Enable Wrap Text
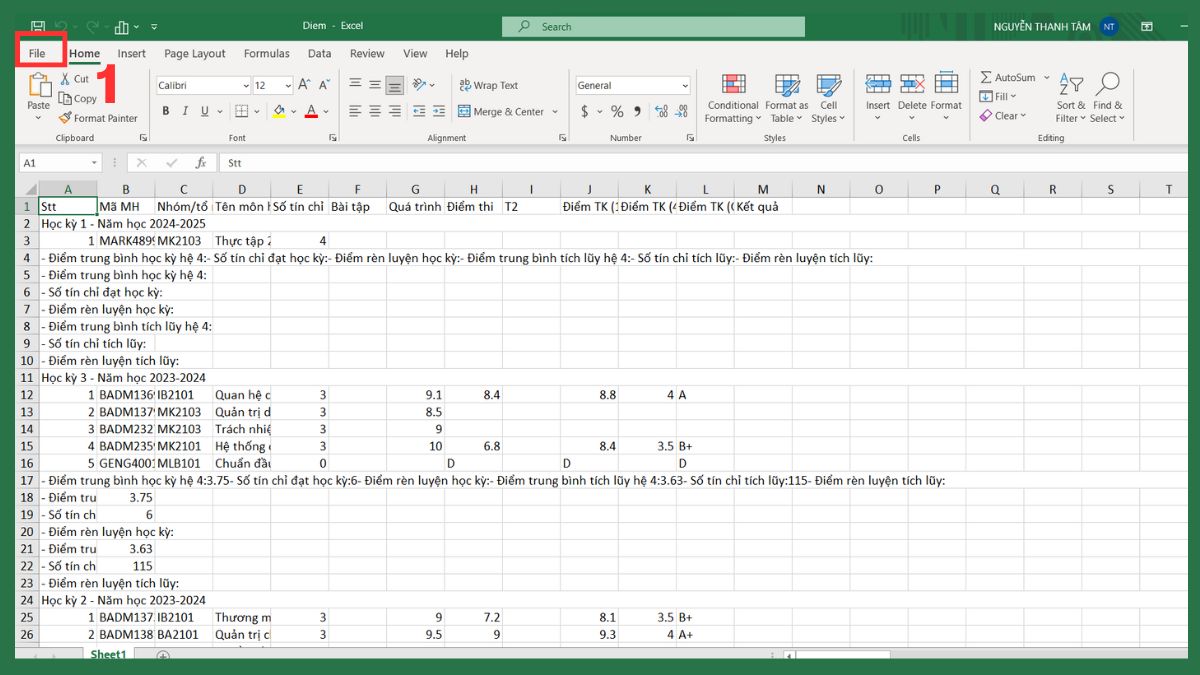Screen dimensions: 1200x675 pos(490,87)
